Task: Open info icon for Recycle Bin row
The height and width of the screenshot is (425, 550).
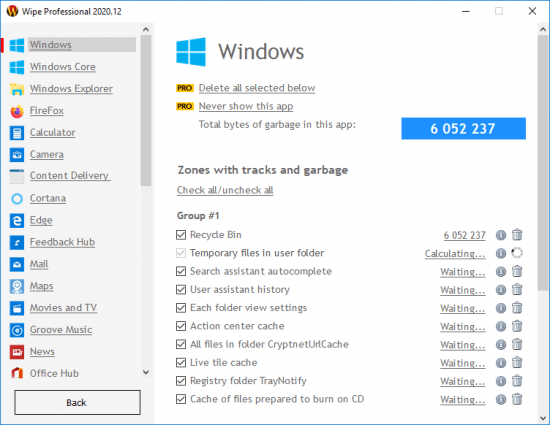Action: [501, 235]
